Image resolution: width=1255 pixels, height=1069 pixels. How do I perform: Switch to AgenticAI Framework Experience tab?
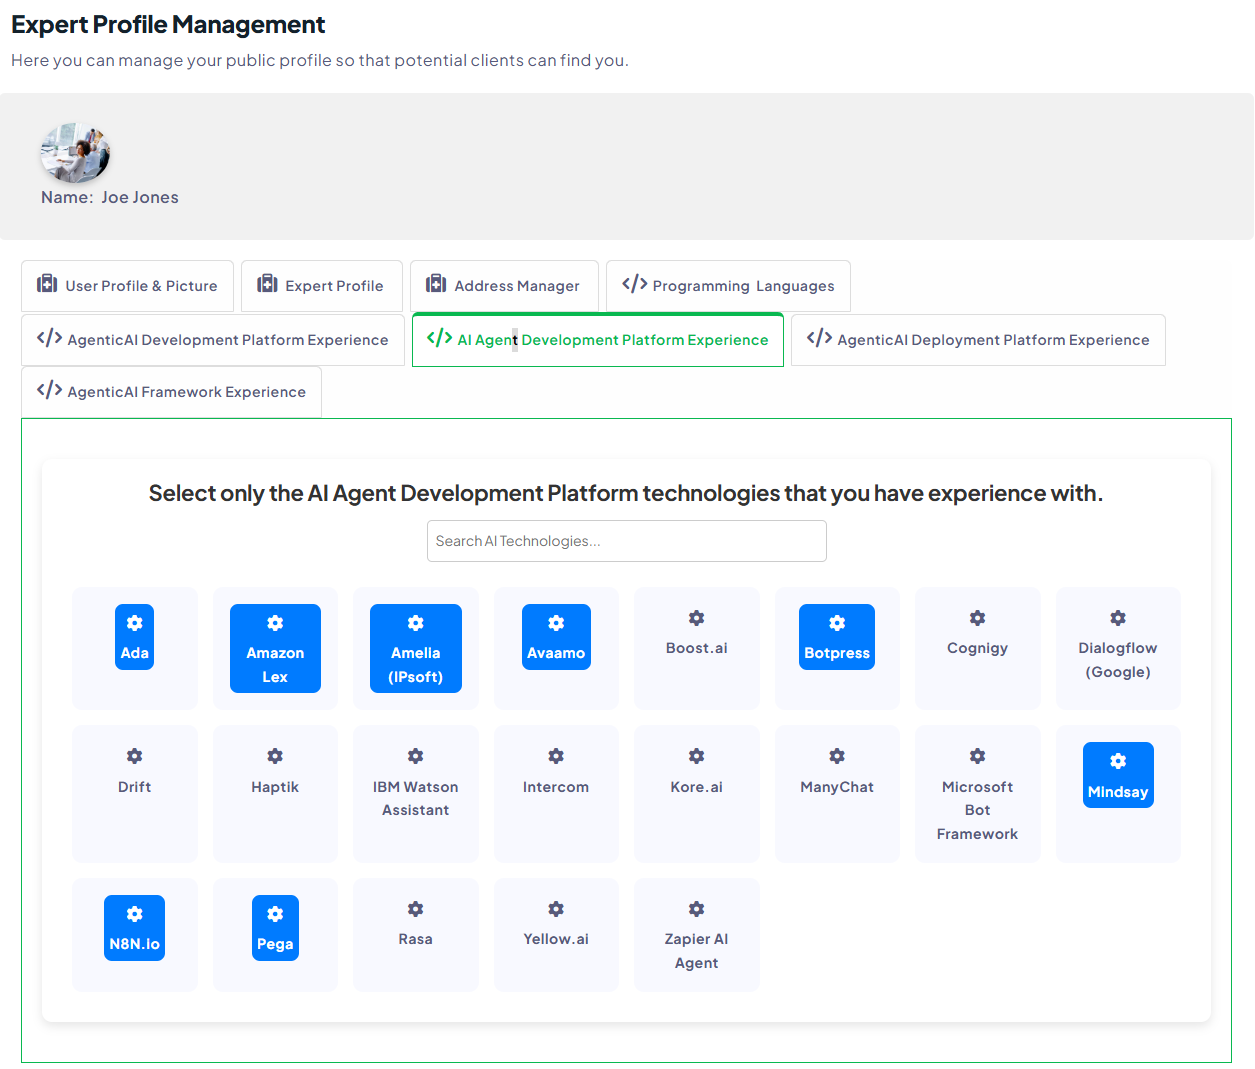[x=172, y=392]
